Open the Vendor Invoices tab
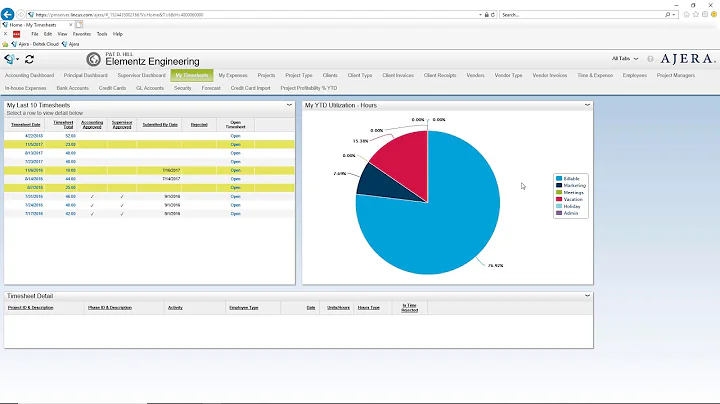The image size is (720, 404). (550, 75)
